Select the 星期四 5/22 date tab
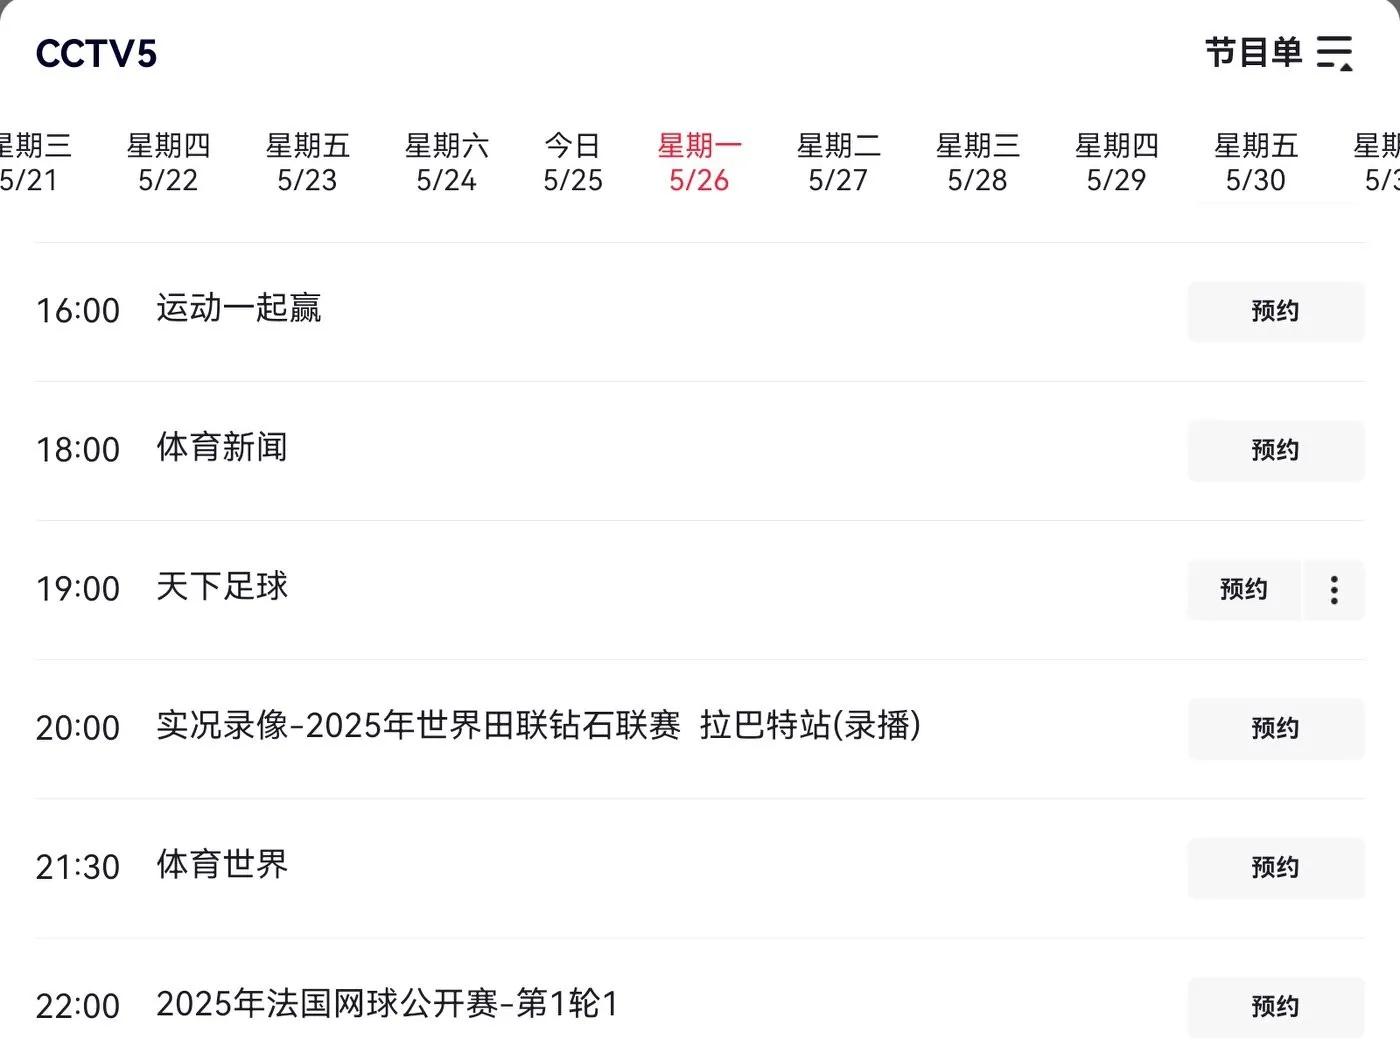Image resolution: width=1400 pixels, height=1055 pixels. coord(168,162)
